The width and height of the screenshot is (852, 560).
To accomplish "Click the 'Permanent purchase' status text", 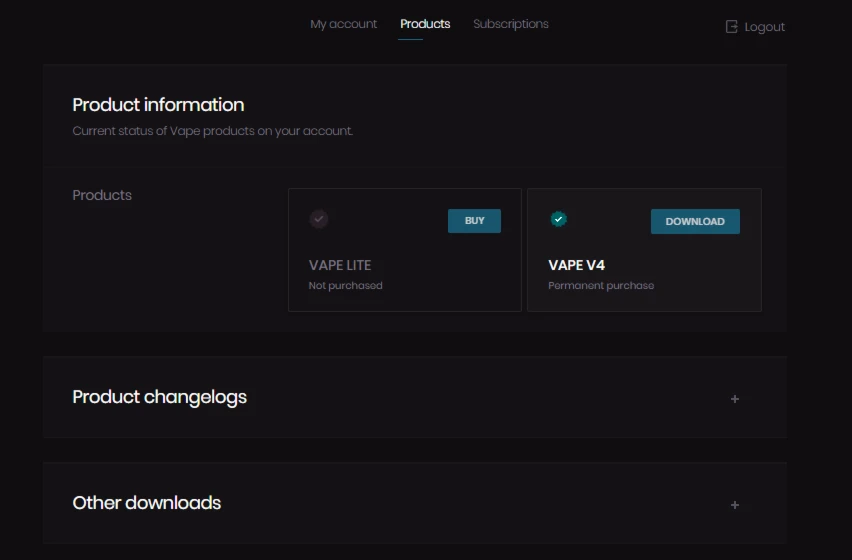I will 601,286.
